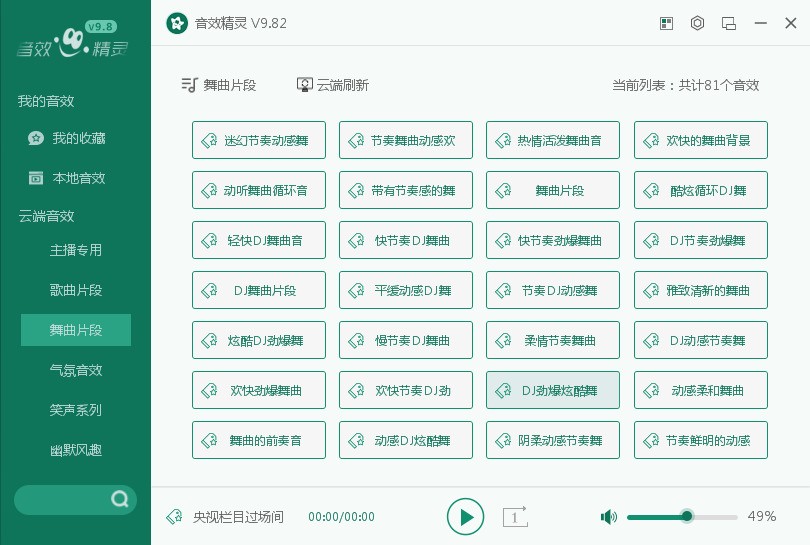The image size is (810, 545).
Task: Select the 笑声系列 category
Action: pos(75,410)
